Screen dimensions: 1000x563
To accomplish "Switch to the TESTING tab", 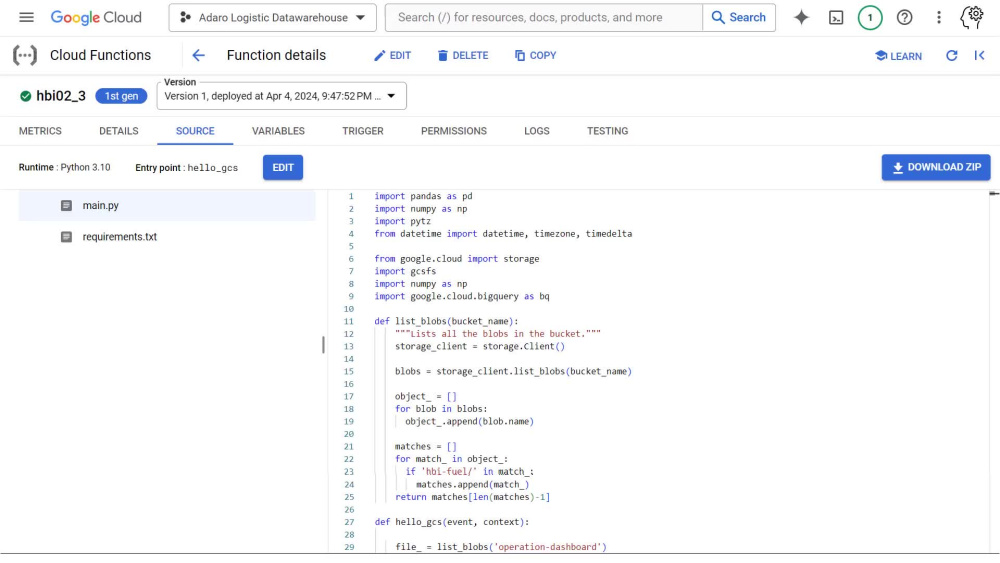I will click(607, 131).
